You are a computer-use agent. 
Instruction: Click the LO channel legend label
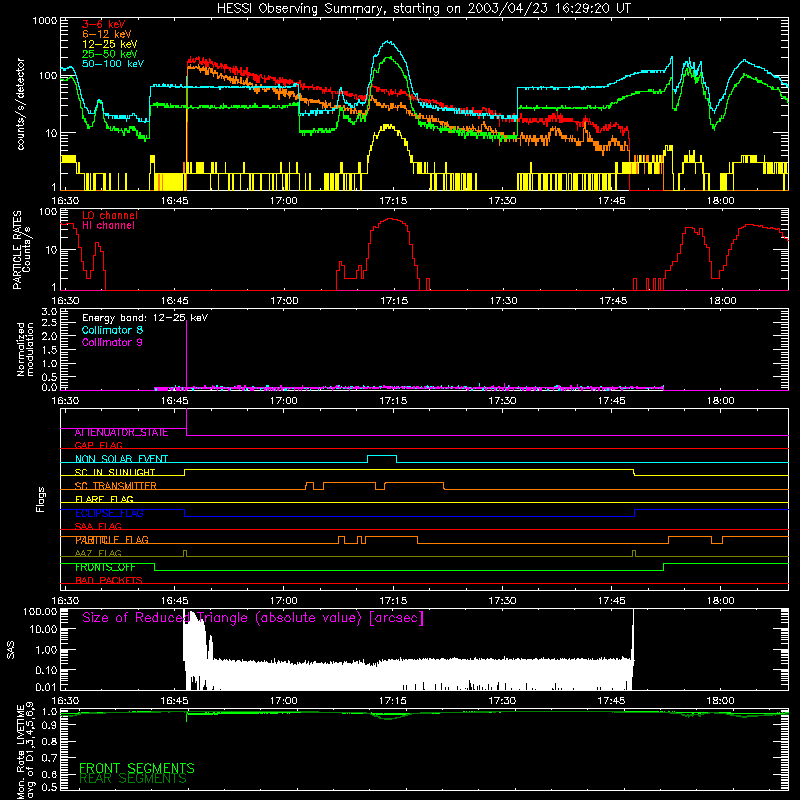click(x=110, y=215)
